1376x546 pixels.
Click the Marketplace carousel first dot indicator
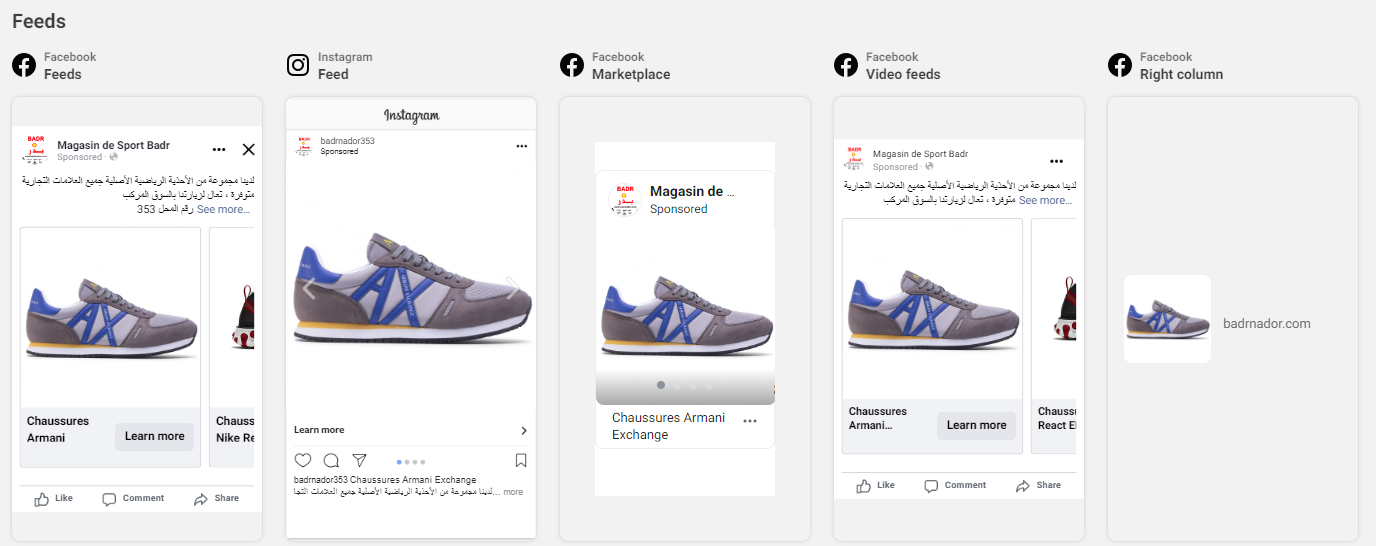coord(661,385)
